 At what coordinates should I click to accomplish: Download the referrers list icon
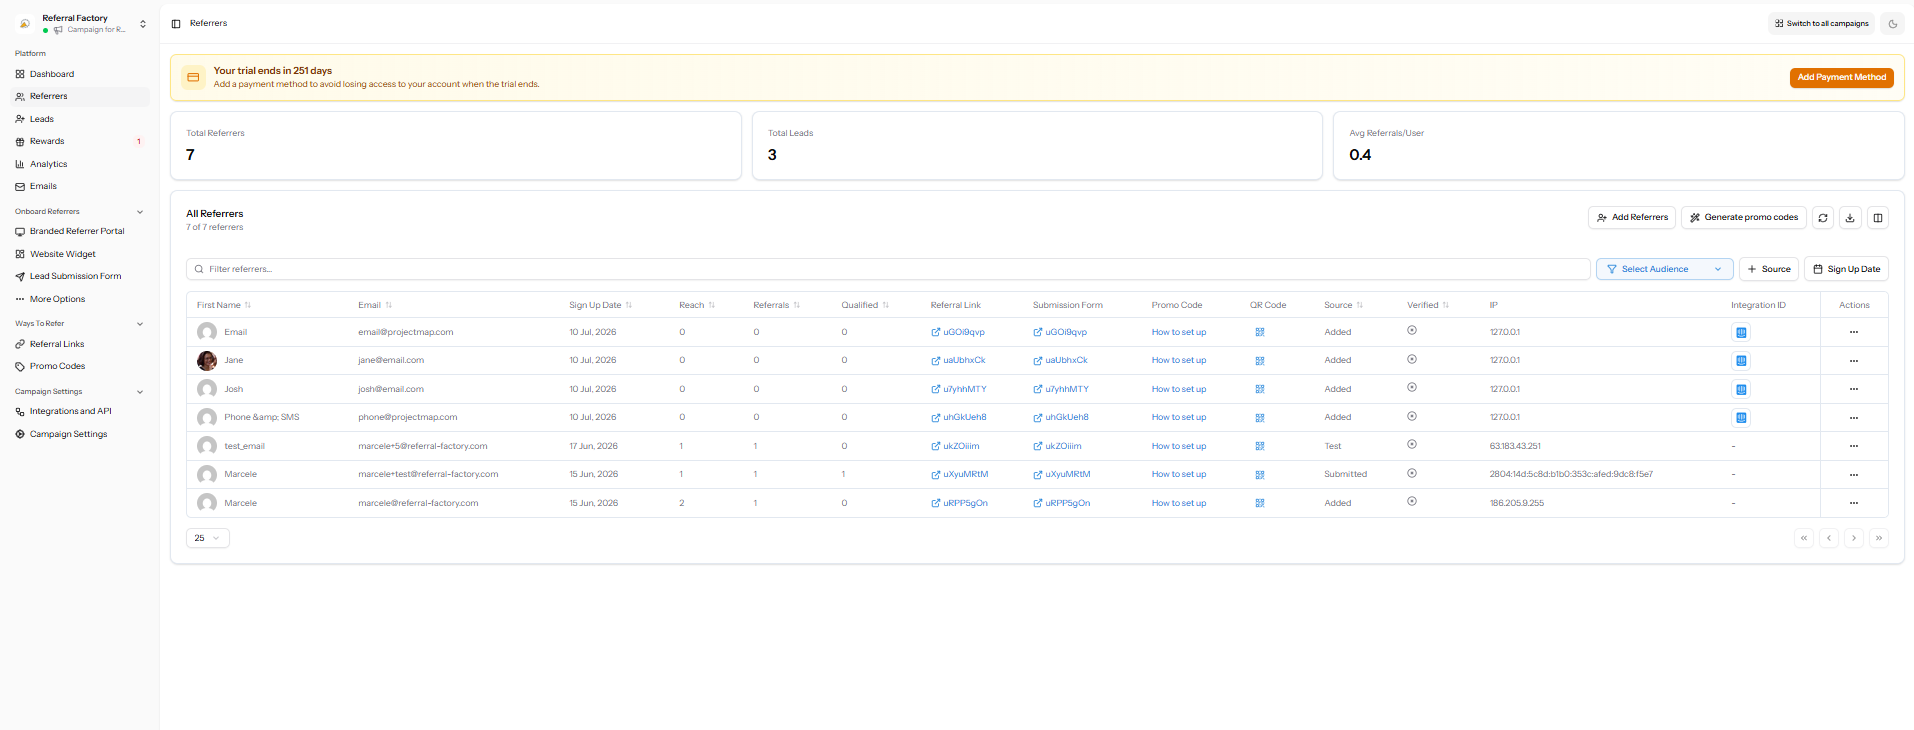(1850, 218)
